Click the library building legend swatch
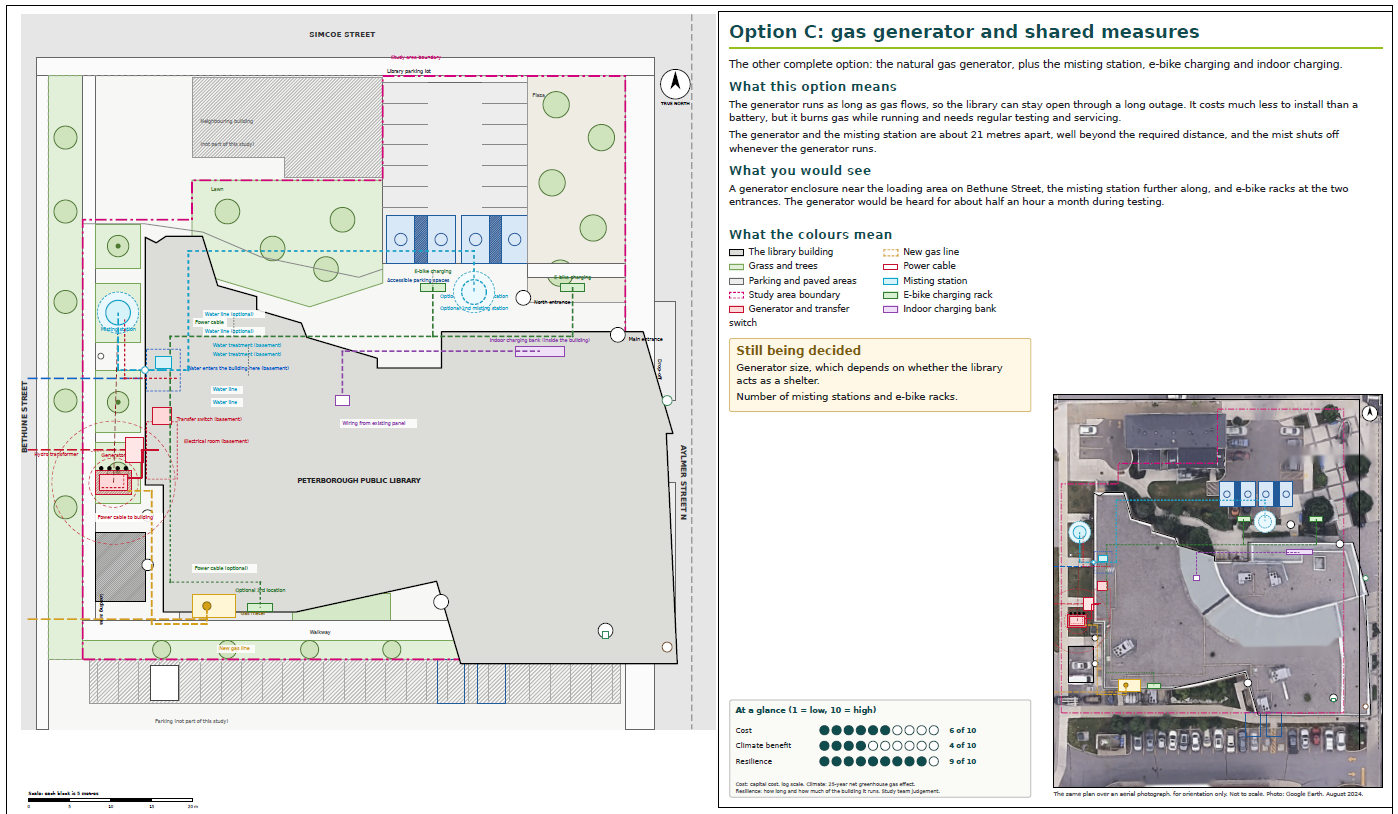 point(736,252)
